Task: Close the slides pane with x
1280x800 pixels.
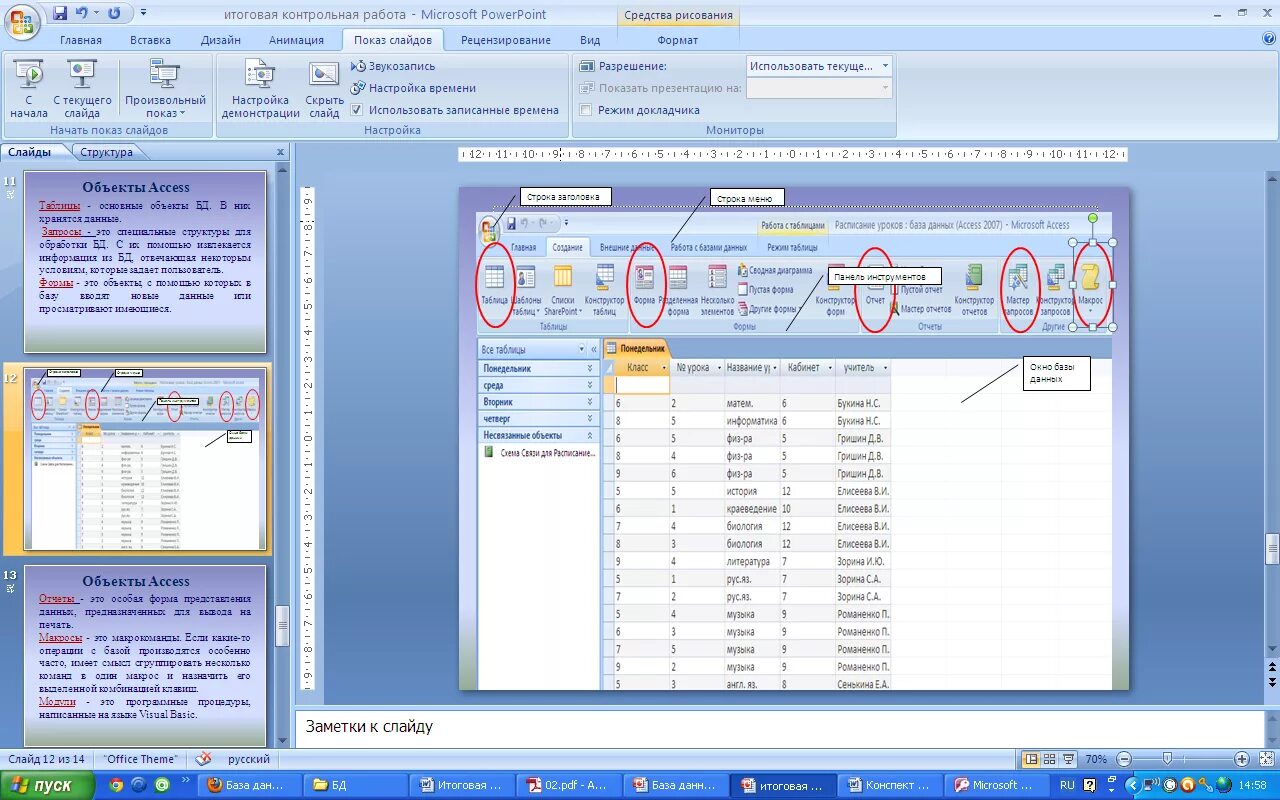Action: [x=281, y=152]
